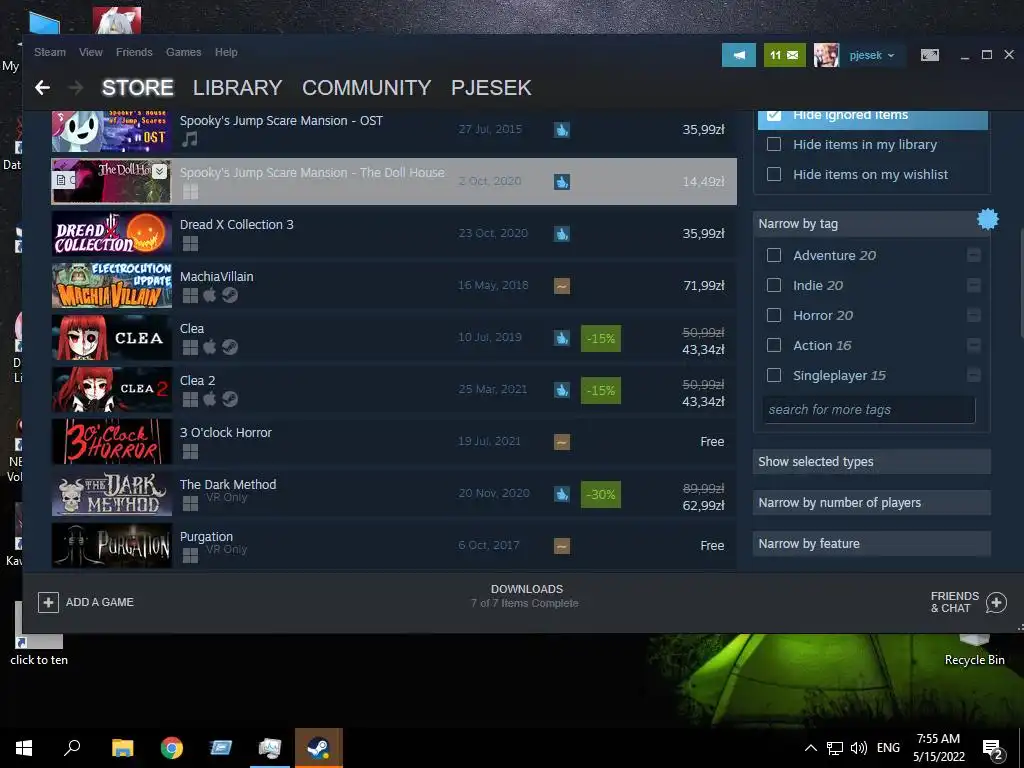Image resolution: width=1024 pixels, height=768 pixels.
Task: Expand Show selected types section
Action: pos(871,462)
